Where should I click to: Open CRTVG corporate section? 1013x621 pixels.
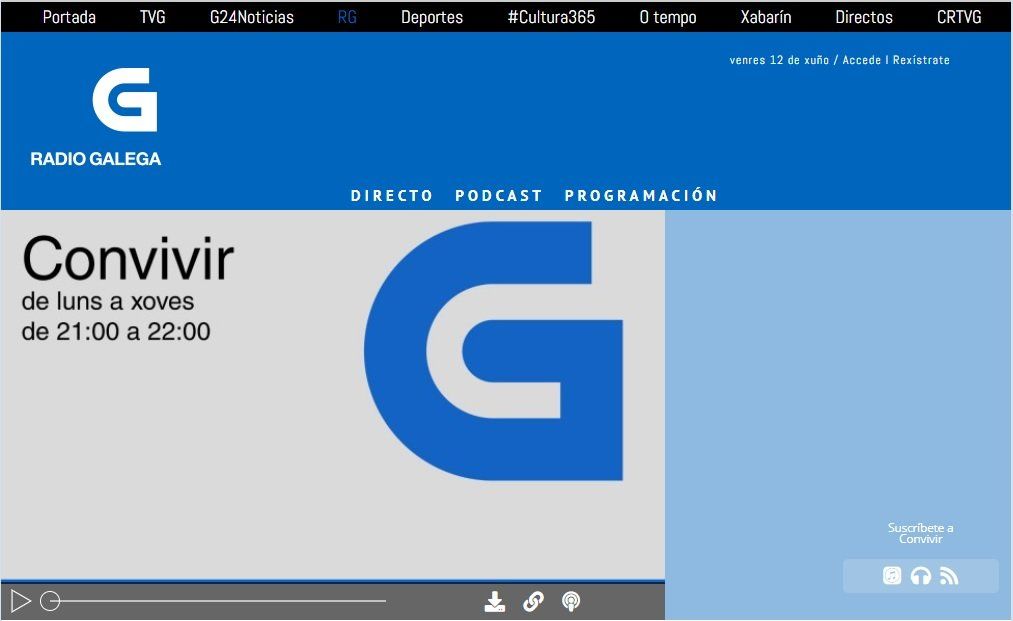(959, 17)
